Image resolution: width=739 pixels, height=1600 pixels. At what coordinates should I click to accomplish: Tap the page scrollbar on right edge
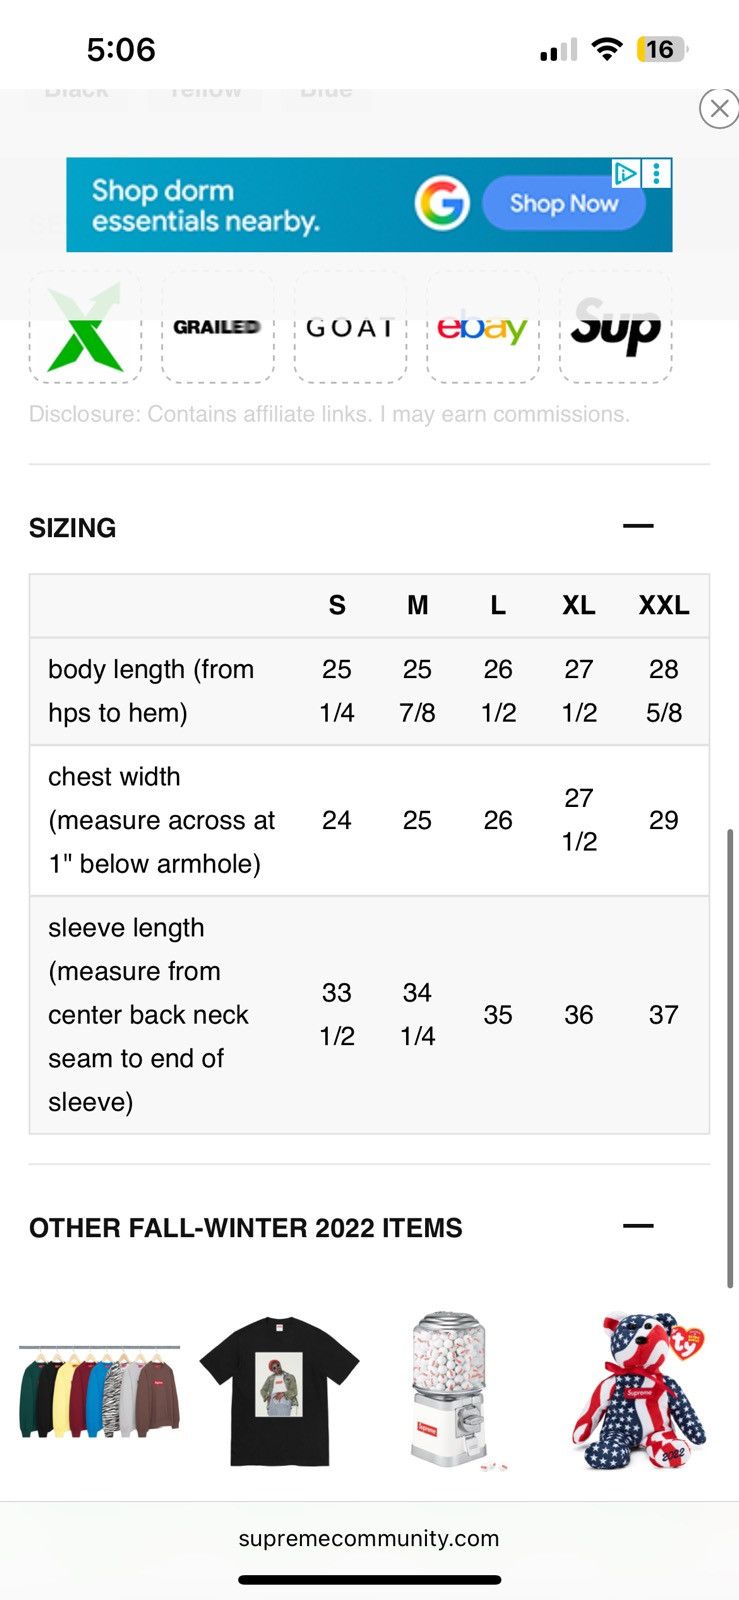pos(731,1058)
